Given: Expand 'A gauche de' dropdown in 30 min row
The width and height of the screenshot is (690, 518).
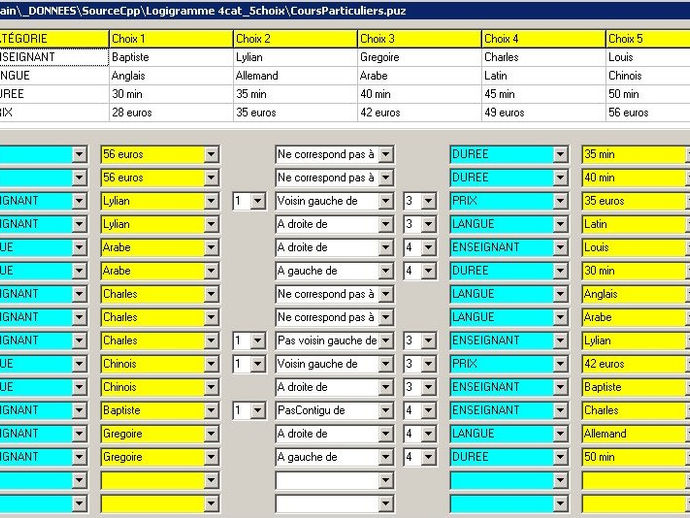Looking at the screenshot, I should click(386, 271).
